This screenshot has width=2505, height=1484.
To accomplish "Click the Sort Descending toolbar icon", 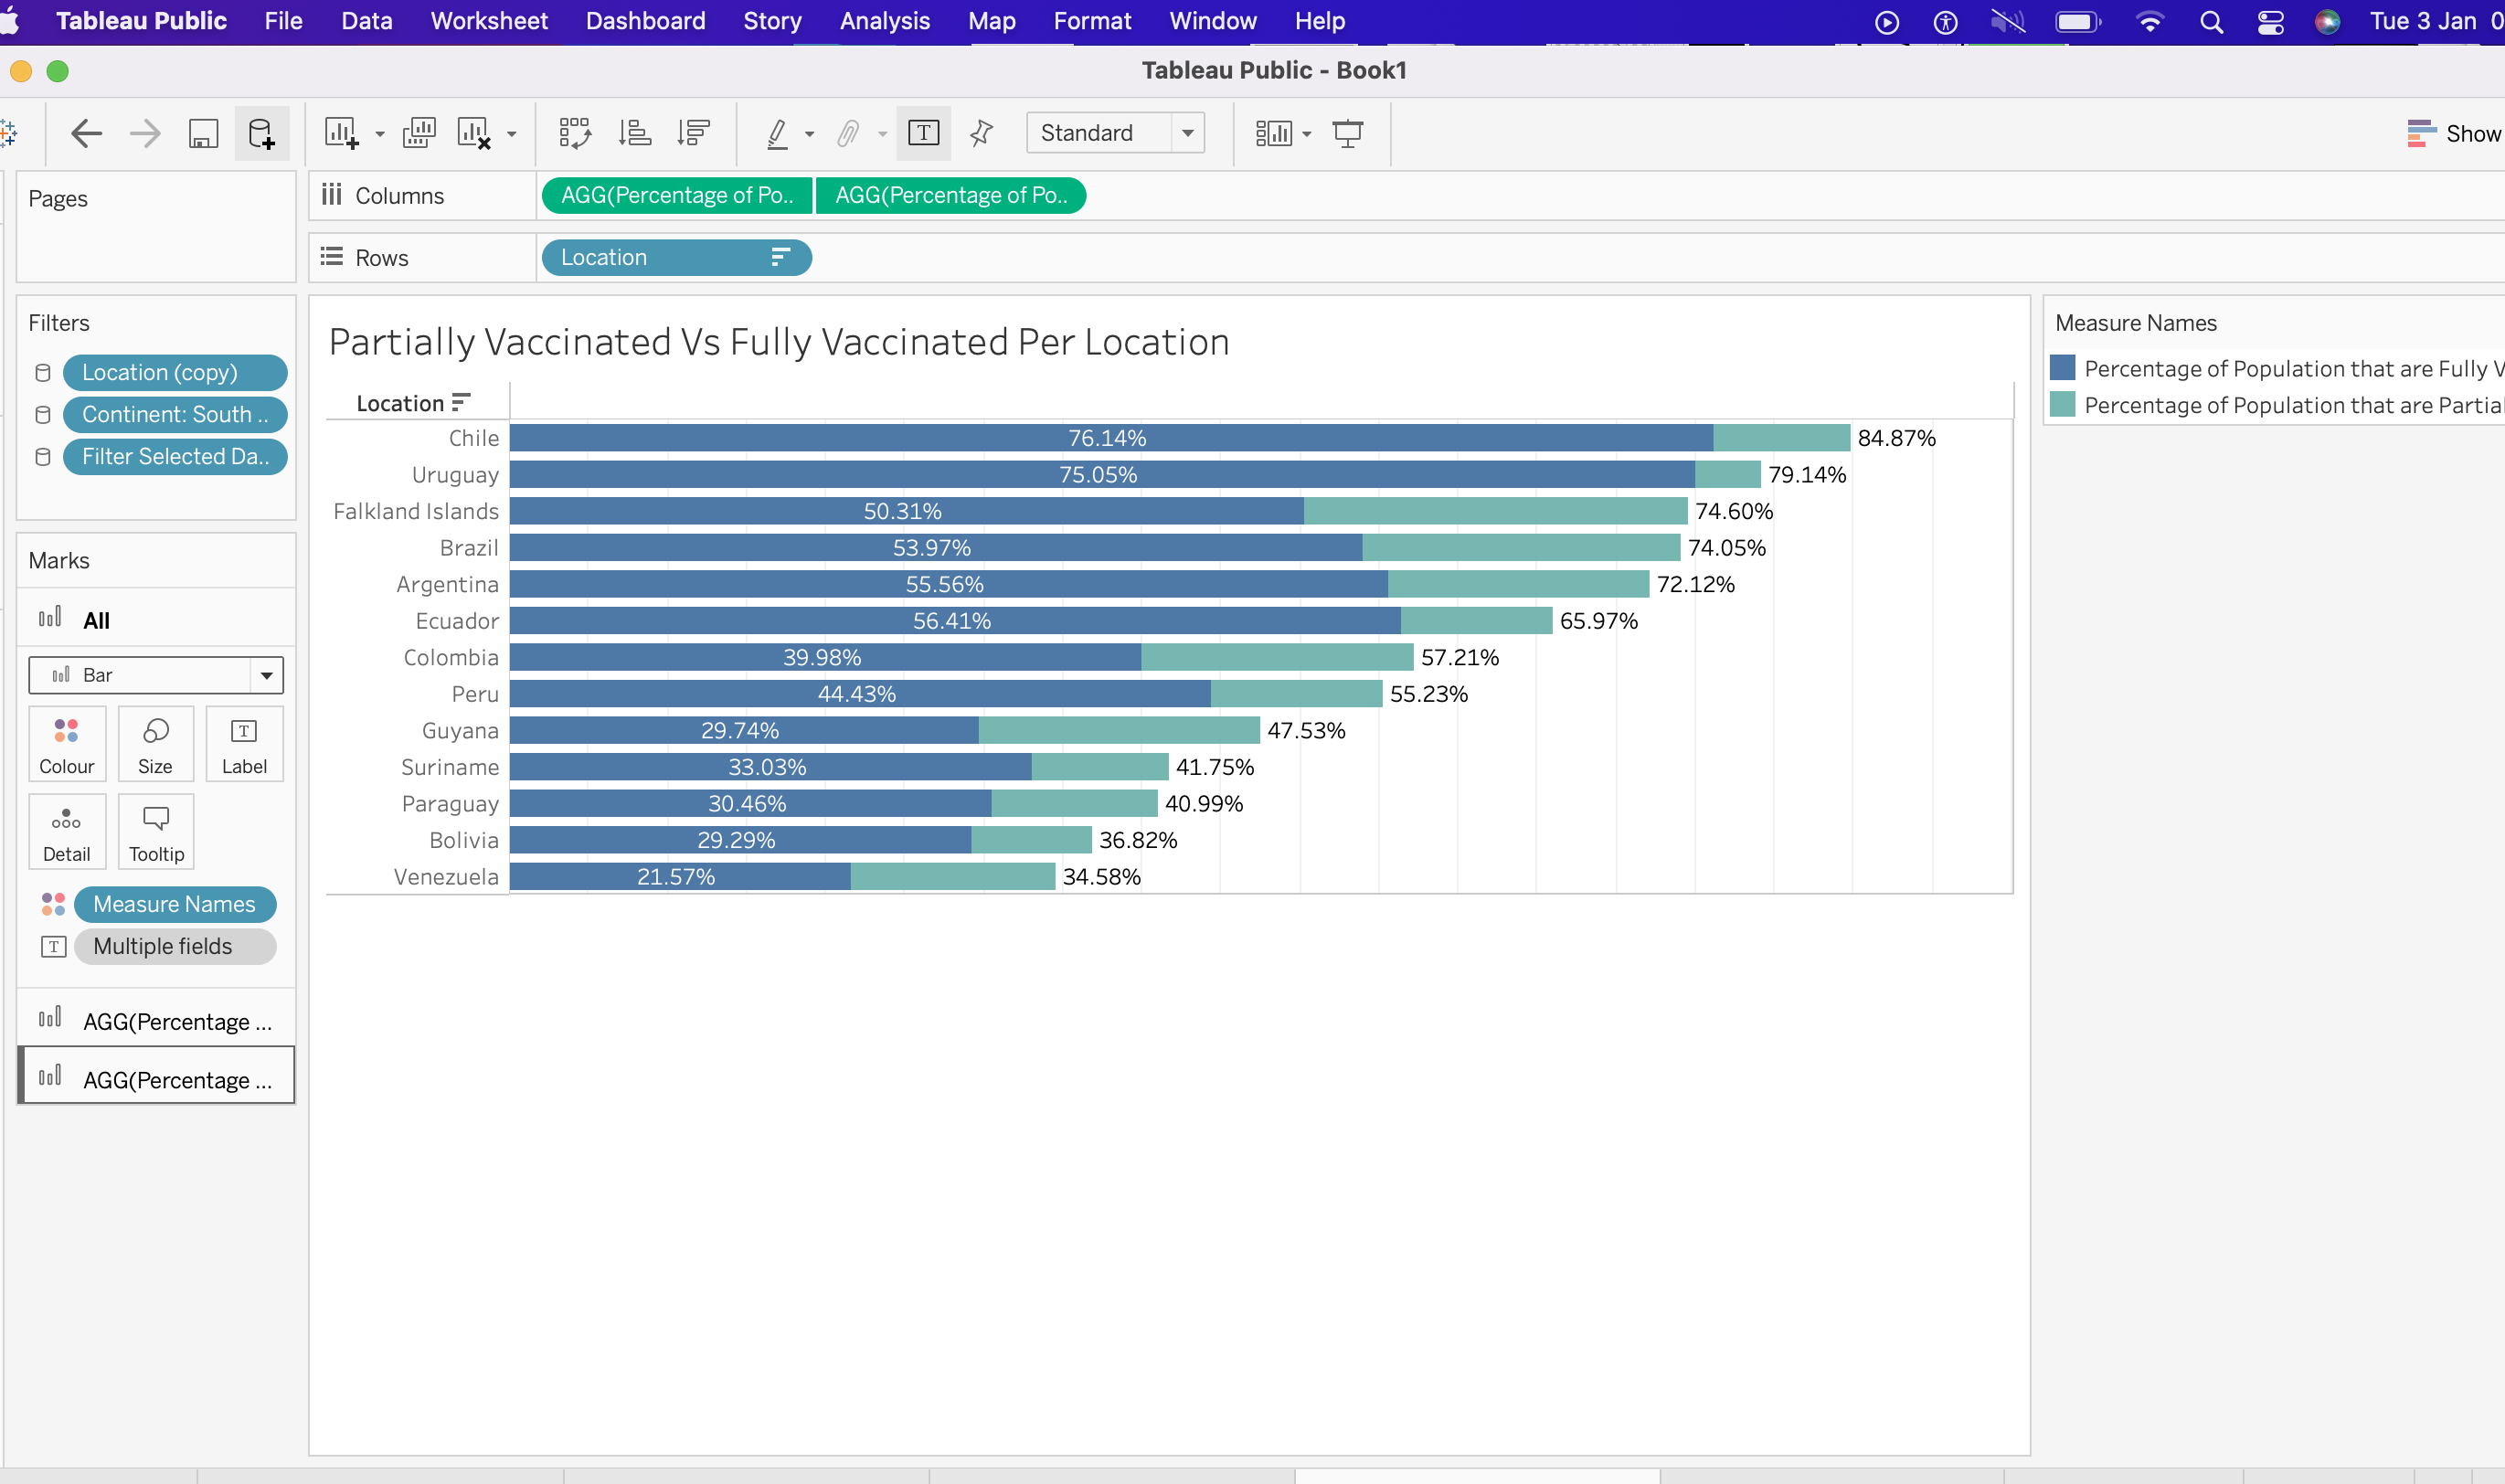I will pos(694,132).
